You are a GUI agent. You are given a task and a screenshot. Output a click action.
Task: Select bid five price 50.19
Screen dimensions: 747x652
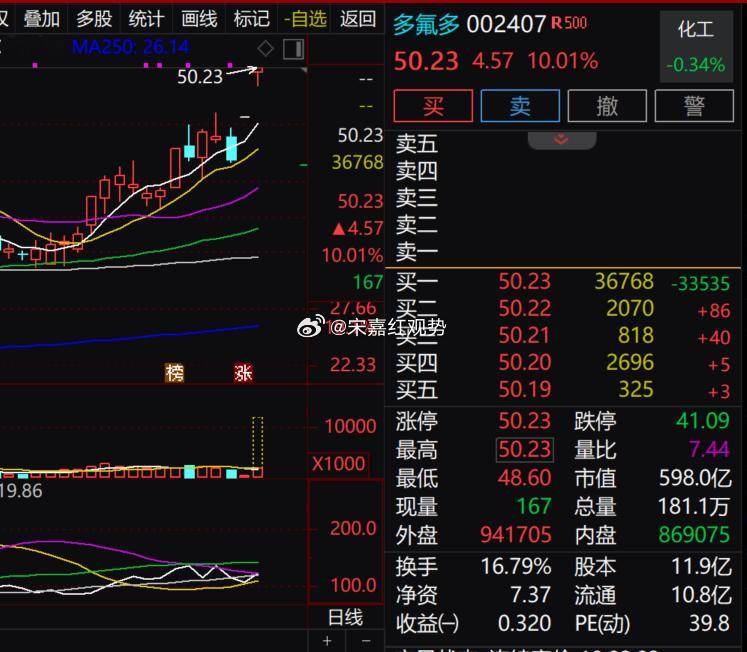[x=525, y=390]
